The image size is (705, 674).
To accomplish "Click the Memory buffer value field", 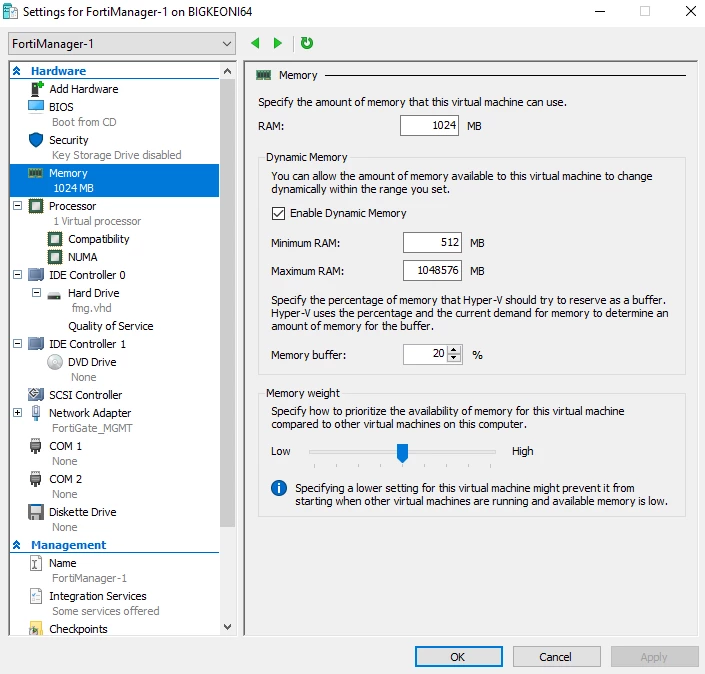I will point(426,354).
